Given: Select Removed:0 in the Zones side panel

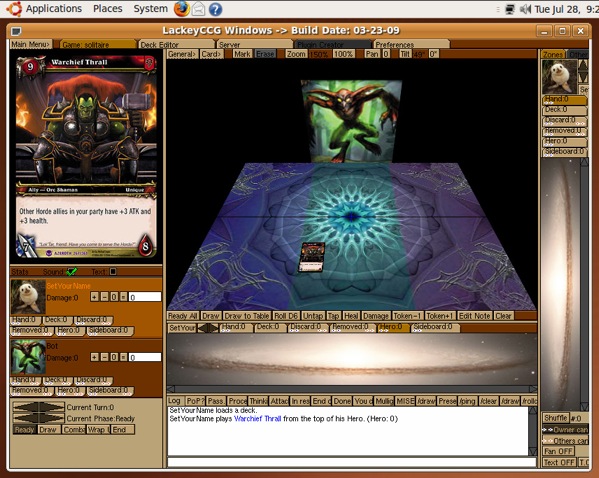Looking at the screenshot, I should click(x=564, y=131).
